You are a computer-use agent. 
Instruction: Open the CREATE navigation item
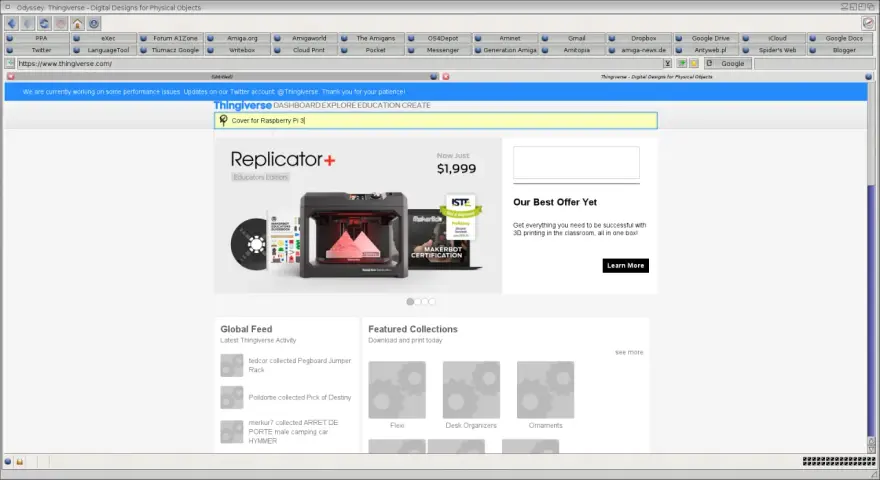pos(416,105)
